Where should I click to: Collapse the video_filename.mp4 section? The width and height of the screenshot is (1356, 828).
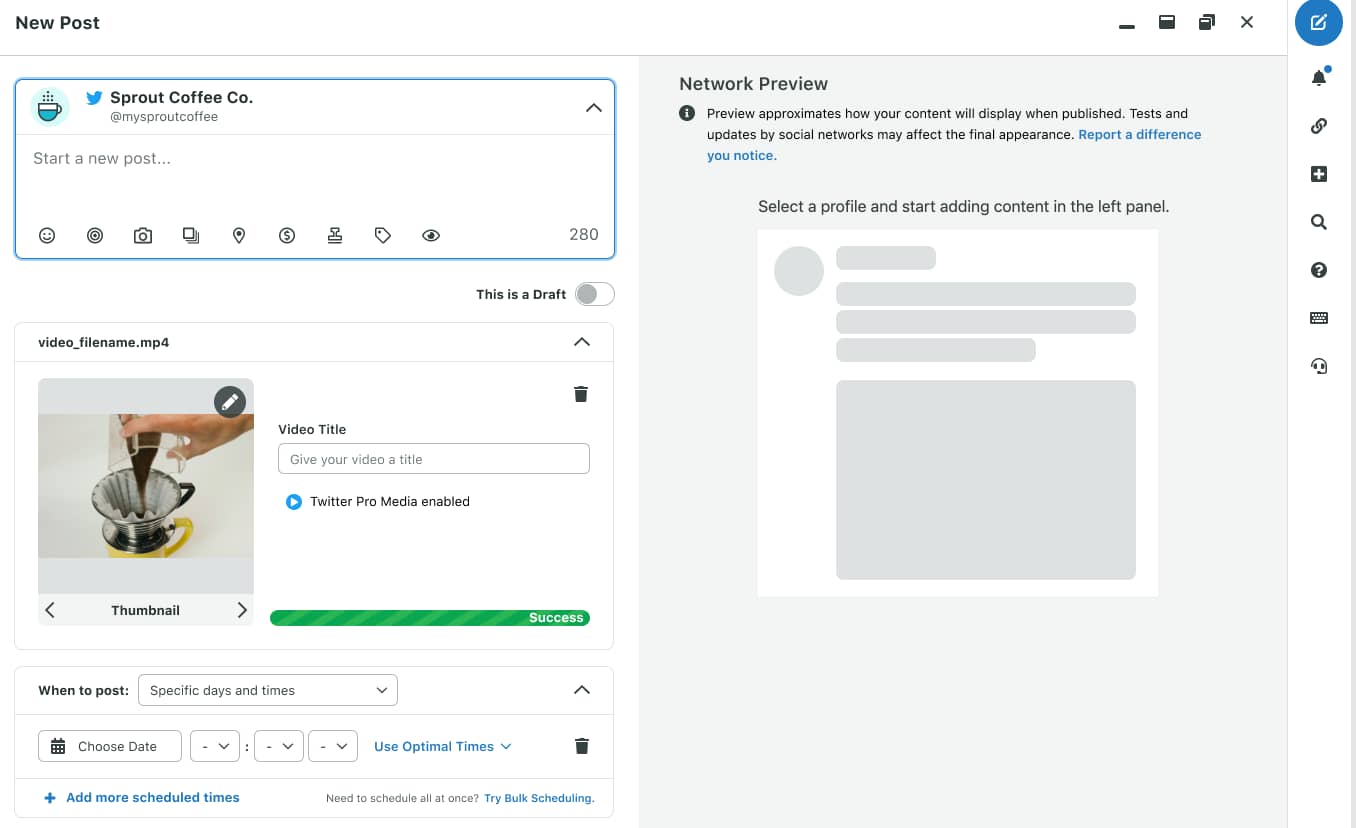tap(581, 341)
